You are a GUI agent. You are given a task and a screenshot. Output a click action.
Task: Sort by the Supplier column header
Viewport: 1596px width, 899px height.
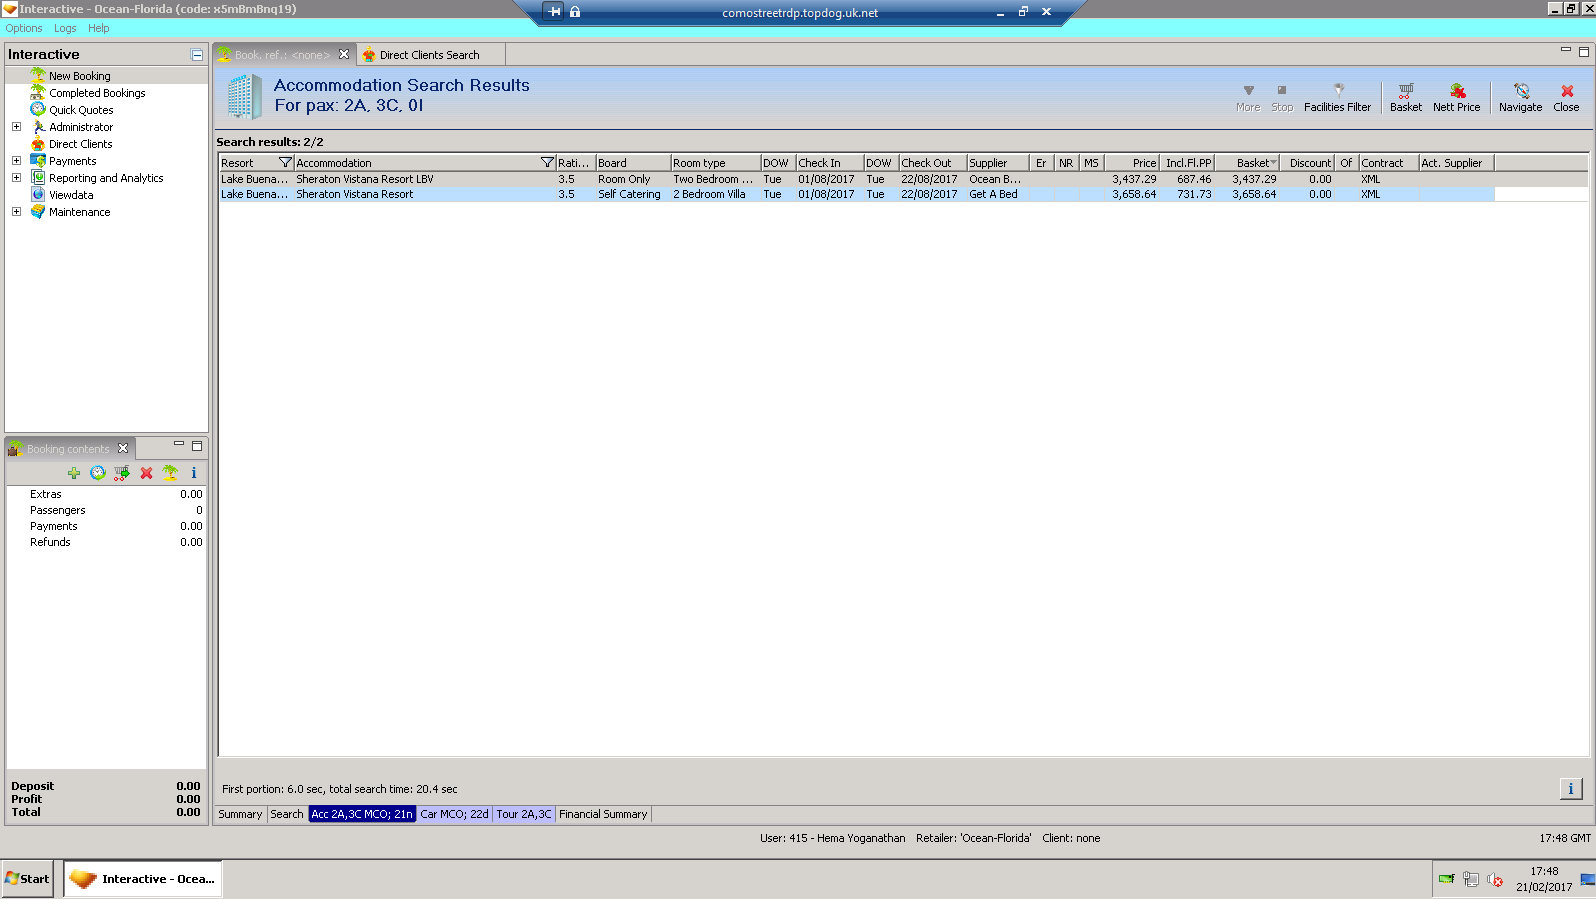tap(998, 163)
